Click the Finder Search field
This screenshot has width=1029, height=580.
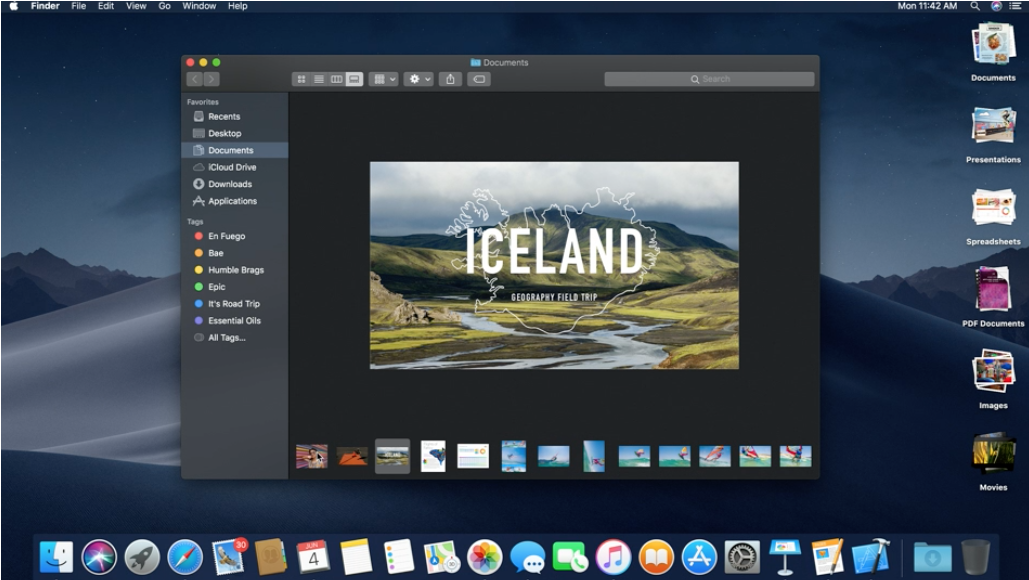pos(709,79)
